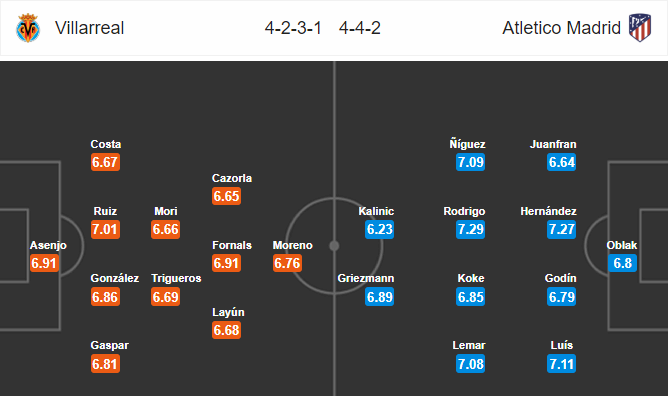Select Luís's 7.11 rating badge

(x=561, y=364)
